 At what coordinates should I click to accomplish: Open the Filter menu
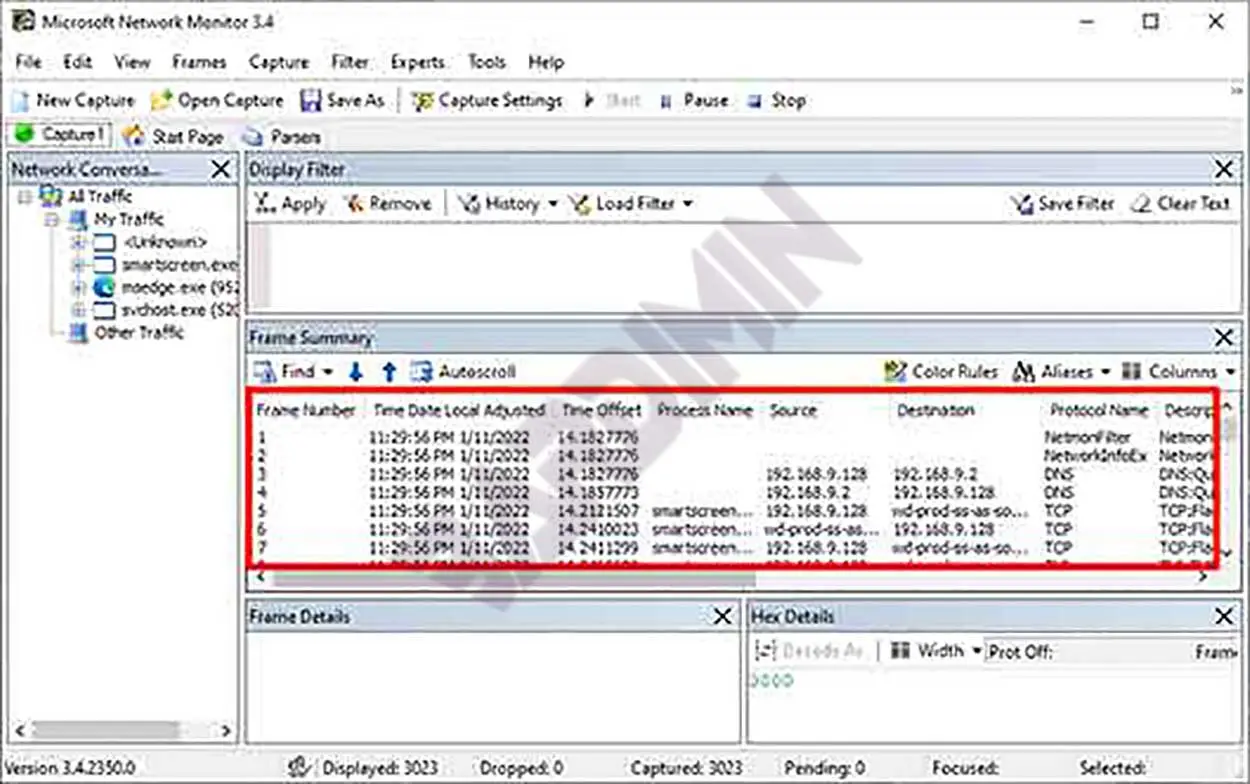349,62
